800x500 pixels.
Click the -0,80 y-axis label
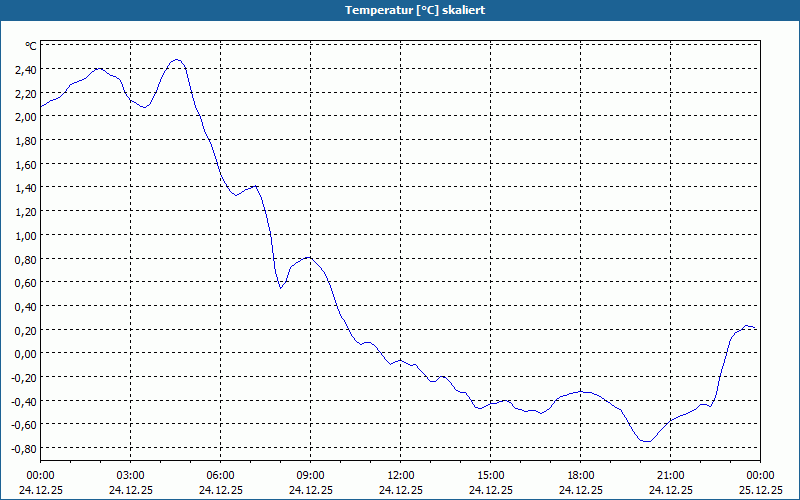coord(24,449)
